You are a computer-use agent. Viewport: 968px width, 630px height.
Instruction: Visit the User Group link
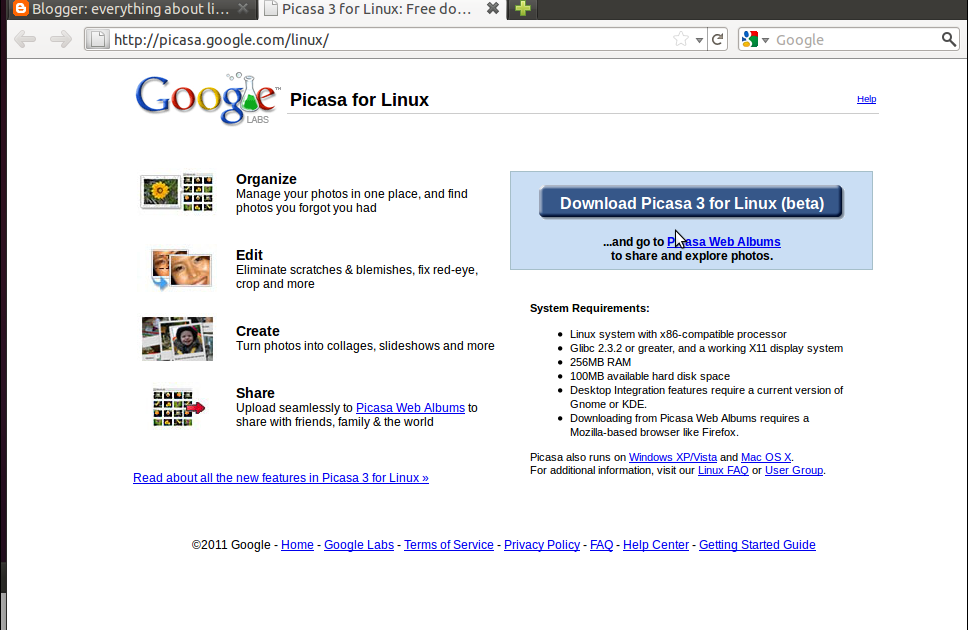(x=794, y=470)
